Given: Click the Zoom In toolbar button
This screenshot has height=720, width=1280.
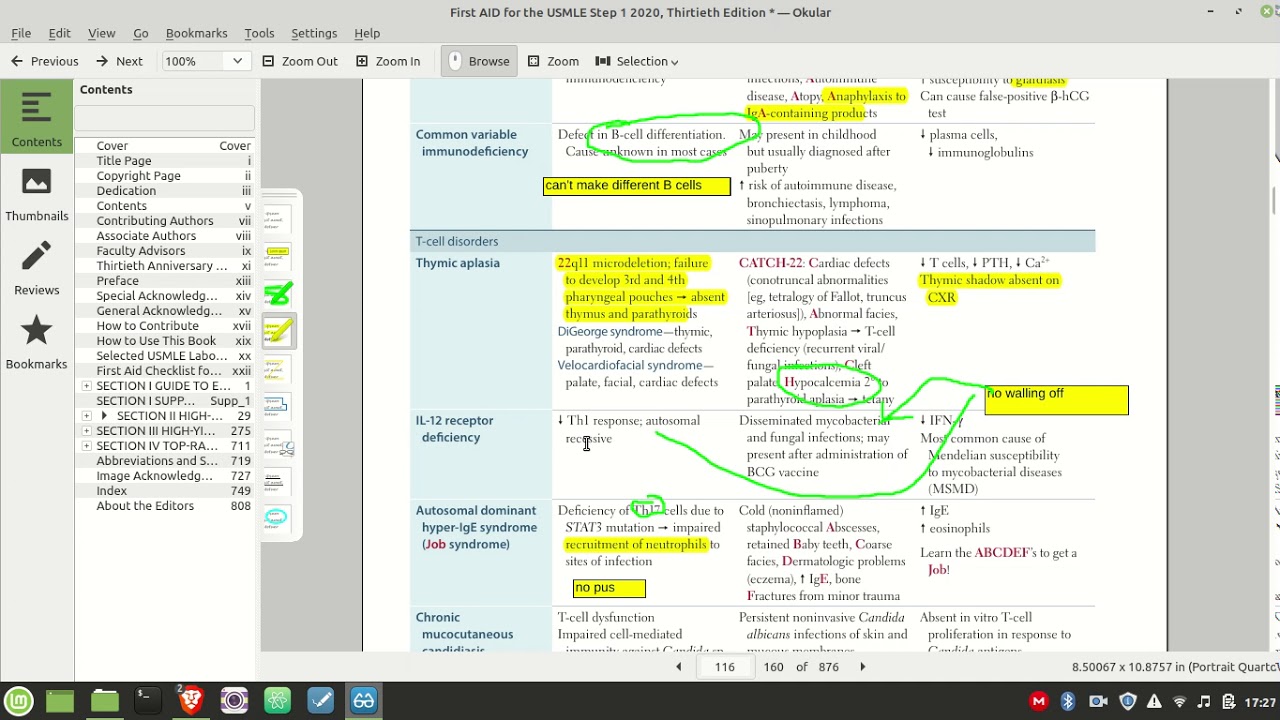Looking at the screenshot, I should [388, 61].
